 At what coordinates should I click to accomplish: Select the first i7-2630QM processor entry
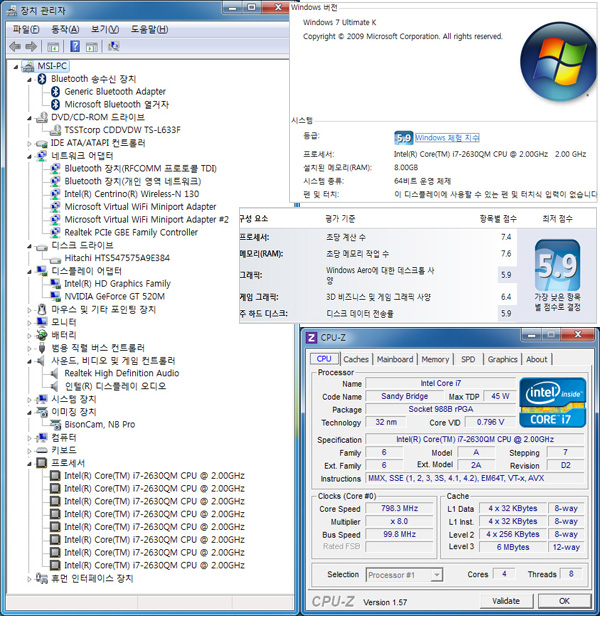[x=154, y=476]
